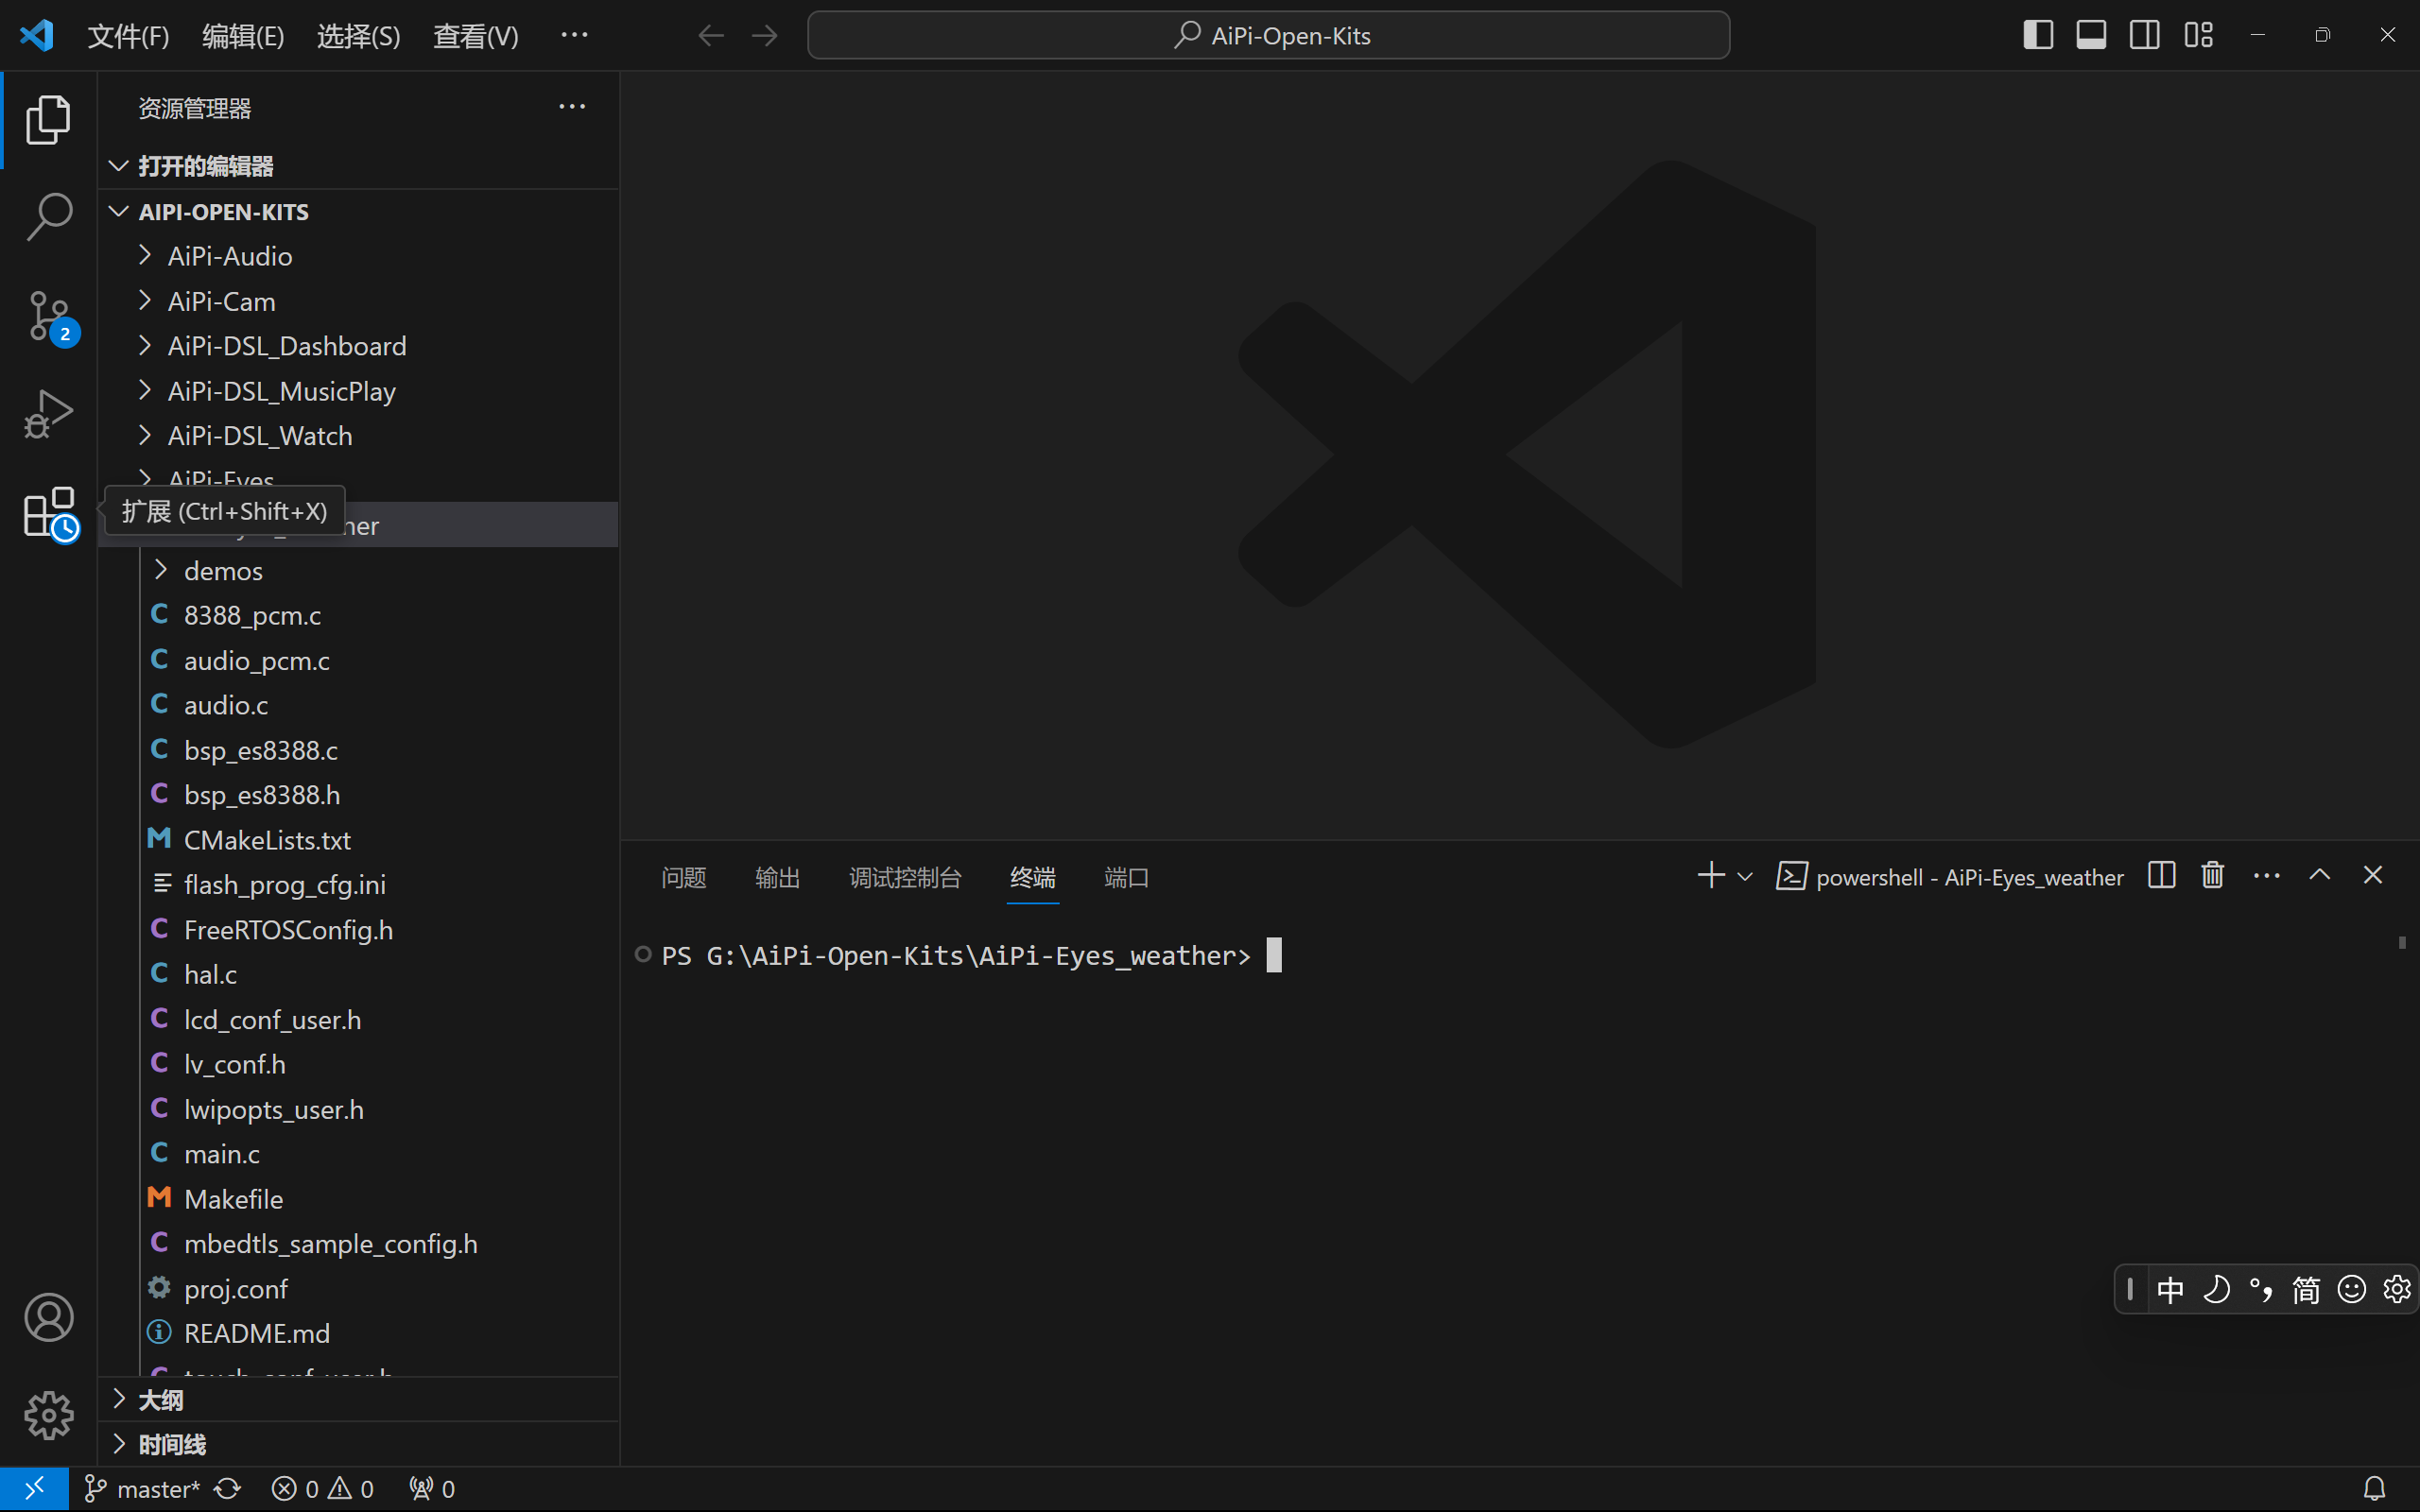Open terminal launch profile dropdown arrow
The width and height of the screenshot is (2420, 1512).
pos(1745,877)
